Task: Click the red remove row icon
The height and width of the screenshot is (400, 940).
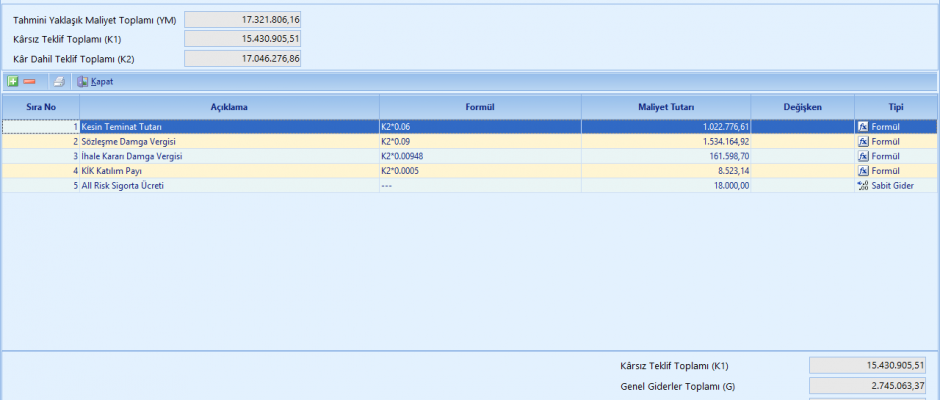Action: pos(30,81)
